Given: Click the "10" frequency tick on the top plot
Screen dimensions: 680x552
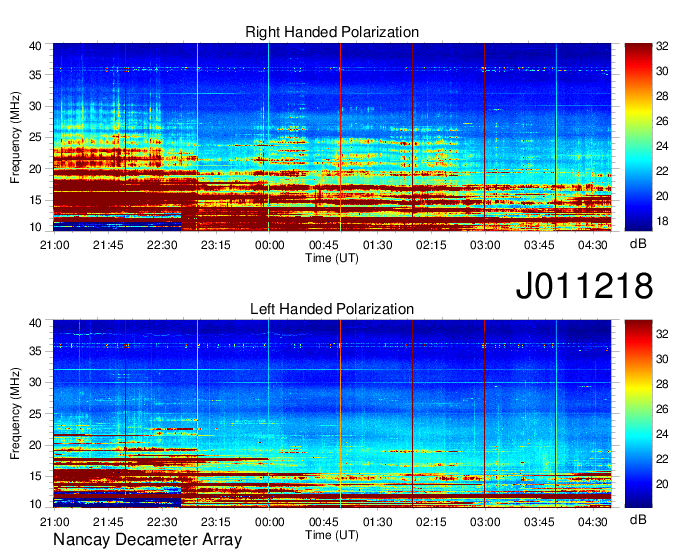Looking at the screenshot, I should (x=35, y=227).
